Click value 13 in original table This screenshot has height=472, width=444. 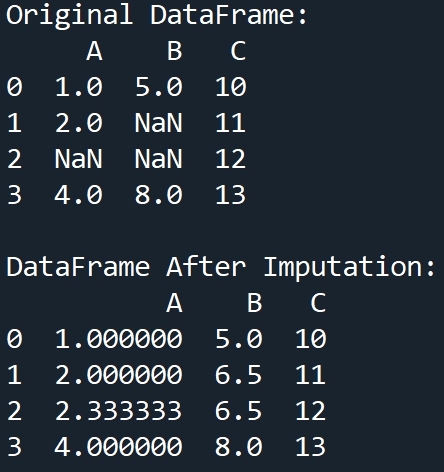pos(231,195)
